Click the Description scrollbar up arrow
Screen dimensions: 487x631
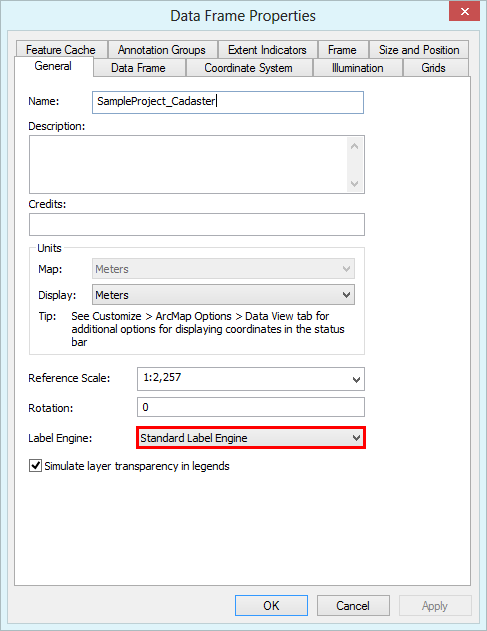click(355, 146)
